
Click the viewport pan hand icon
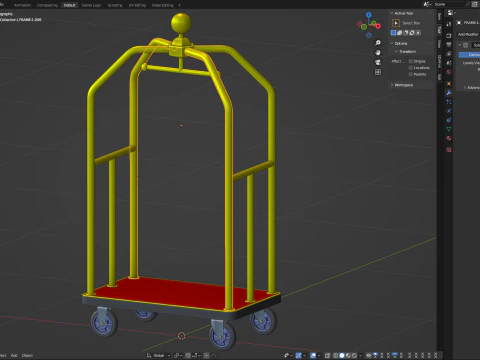[x=378, y=52]
